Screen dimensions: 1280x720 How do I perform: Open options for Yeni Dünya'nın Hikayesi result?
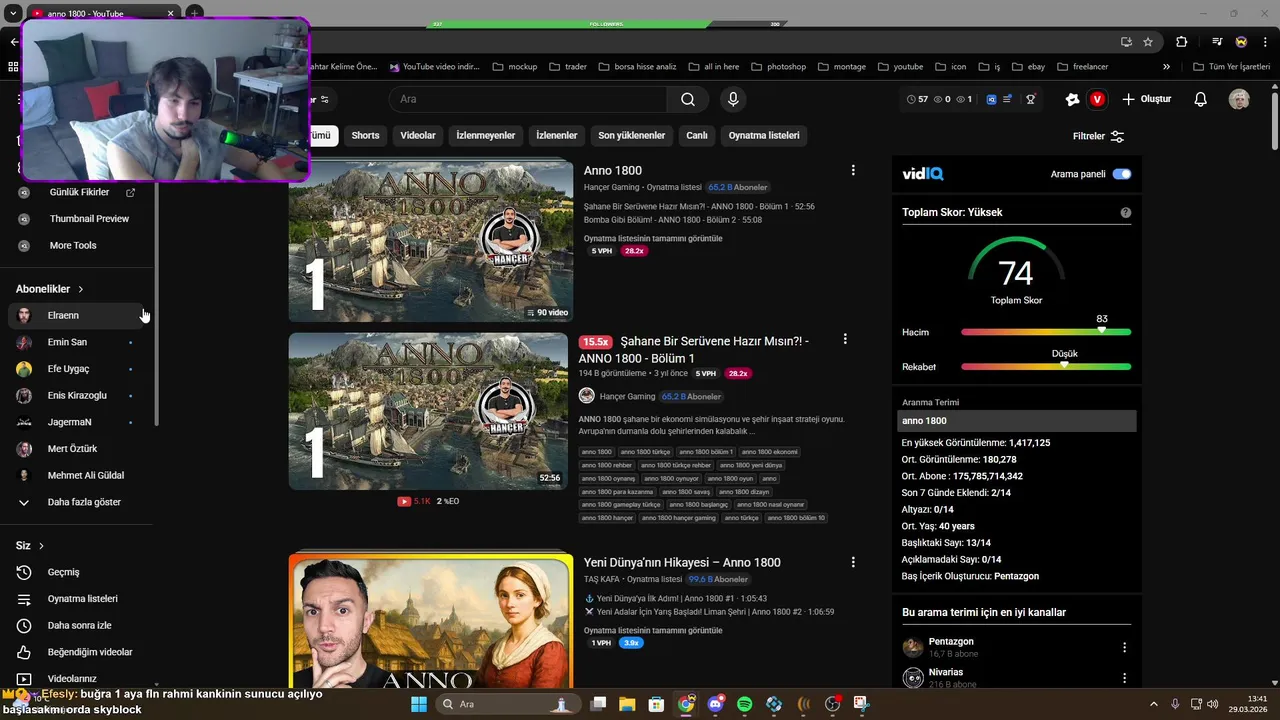tap(853, 562)
